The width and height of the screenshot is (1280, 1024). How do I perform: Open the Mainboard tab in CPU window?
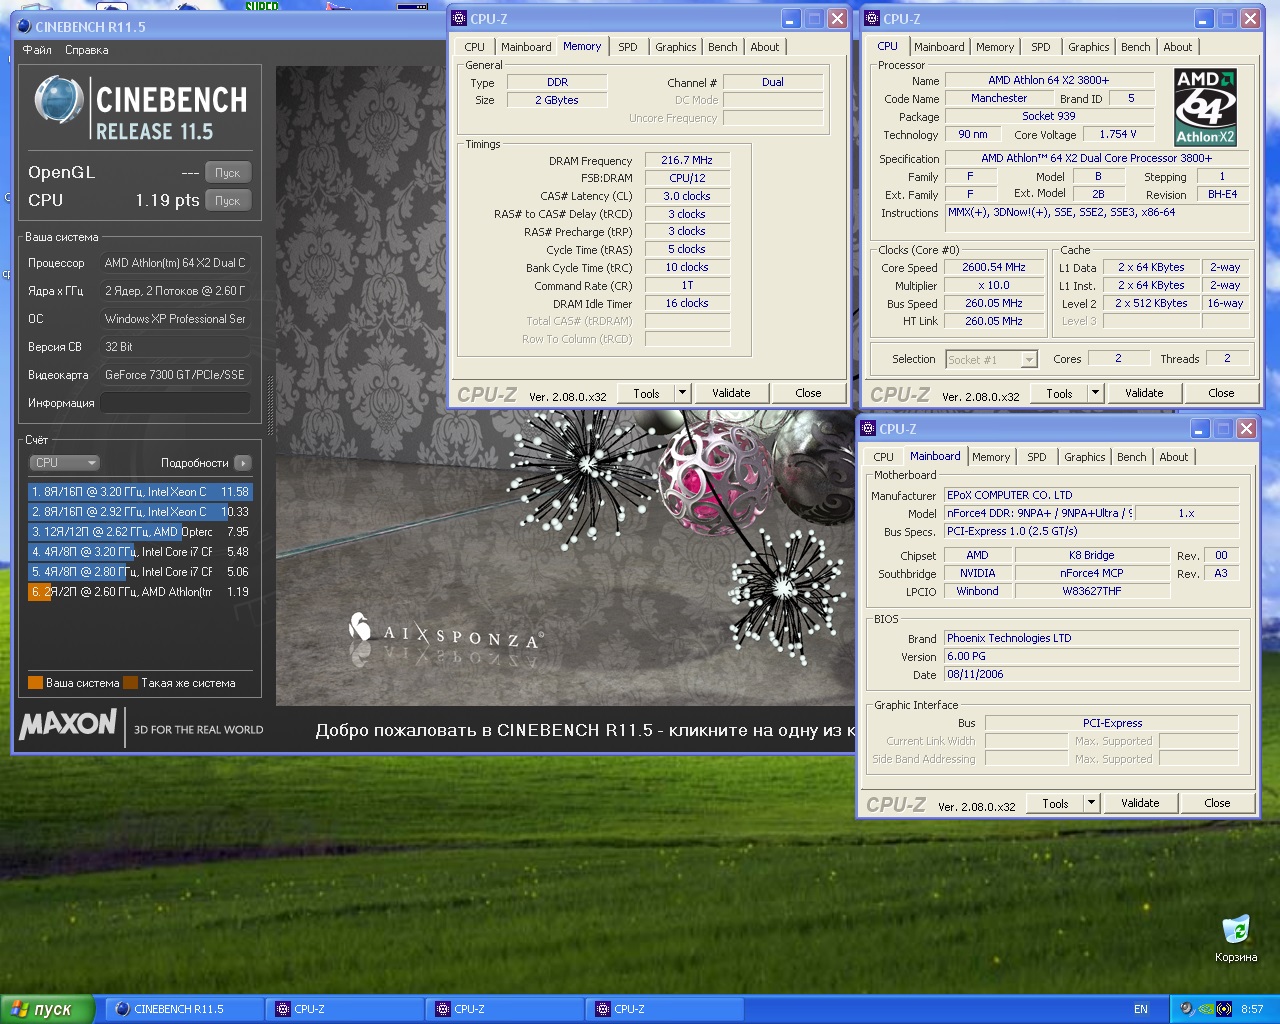coord(939,47)
